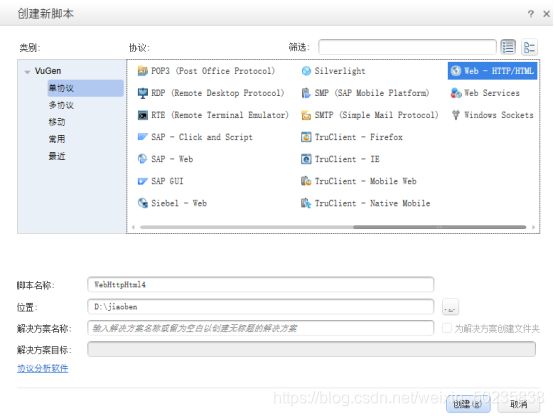Viewport: 554px width, 416px height.
Task: Switch protocols to list view icon
Action: (x=508, y=47)
